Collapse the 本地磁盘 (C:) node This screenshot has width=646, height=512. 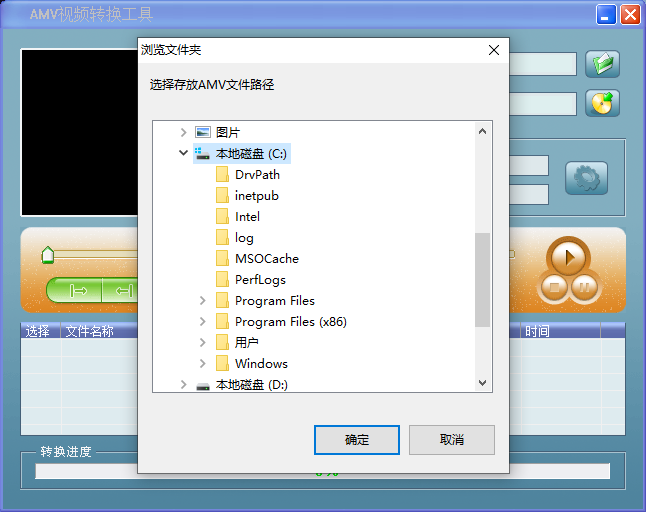184,153
